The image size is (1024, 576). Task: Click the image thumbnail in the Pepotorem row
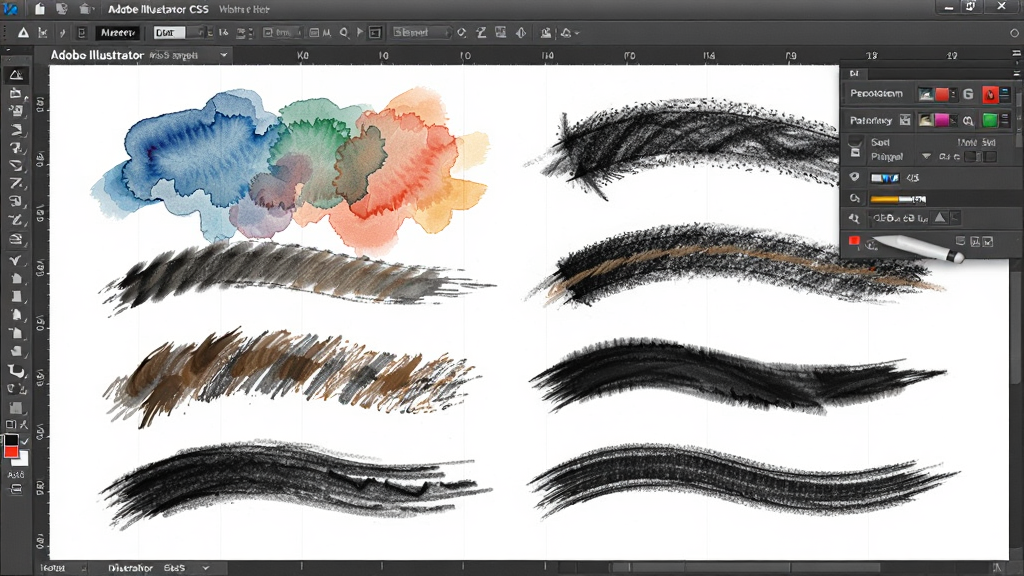pyautogui.click(x=925, y=94)
